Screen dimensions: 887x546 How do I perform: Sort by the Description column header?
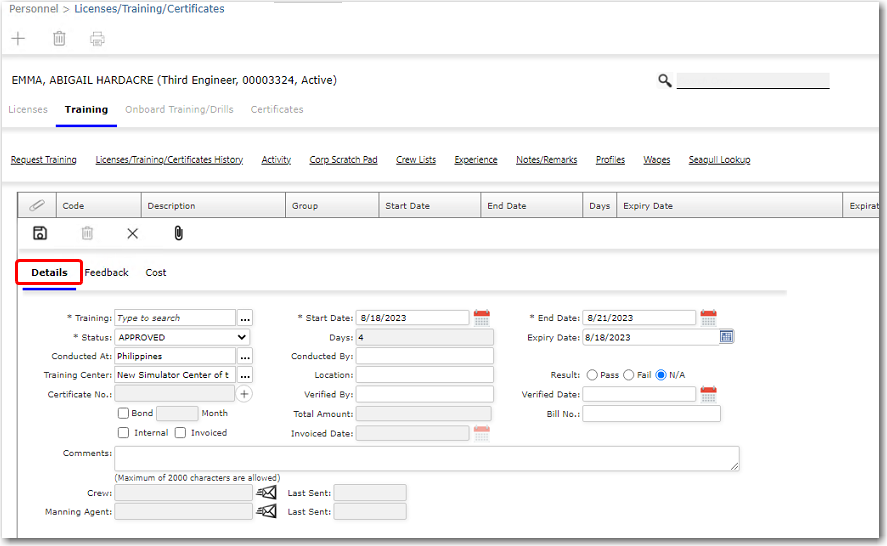click(213, 205)
